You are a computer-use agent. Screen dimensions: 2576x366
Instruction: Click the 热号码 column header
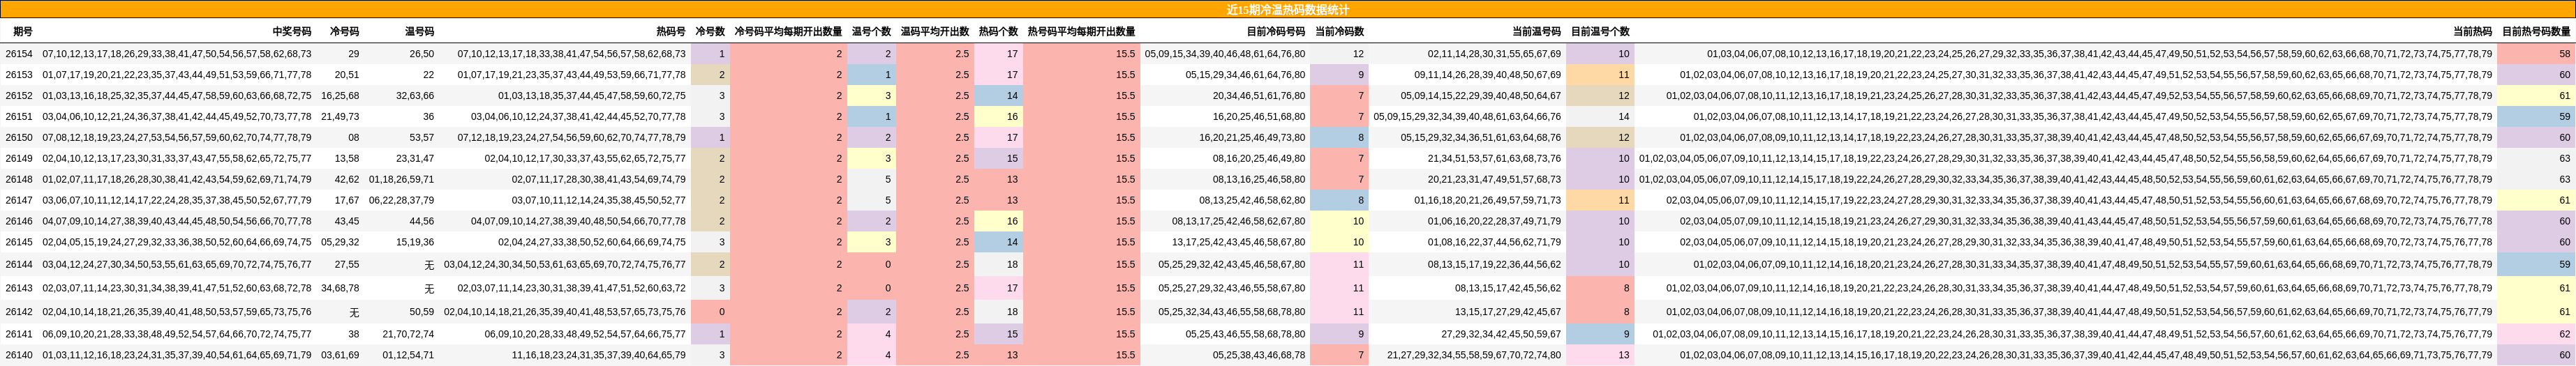click(671, 32)
